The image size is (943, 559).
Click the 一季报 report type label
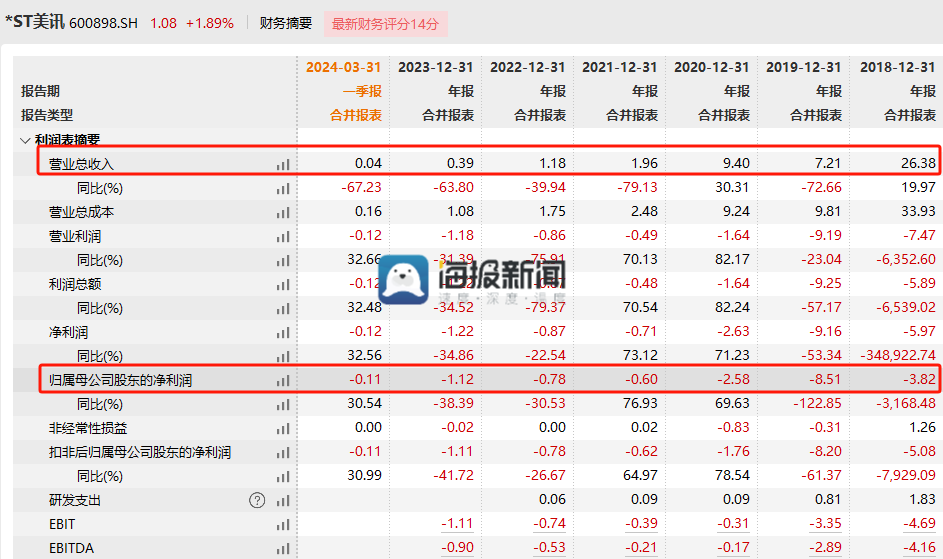click(x=362, y=91)
